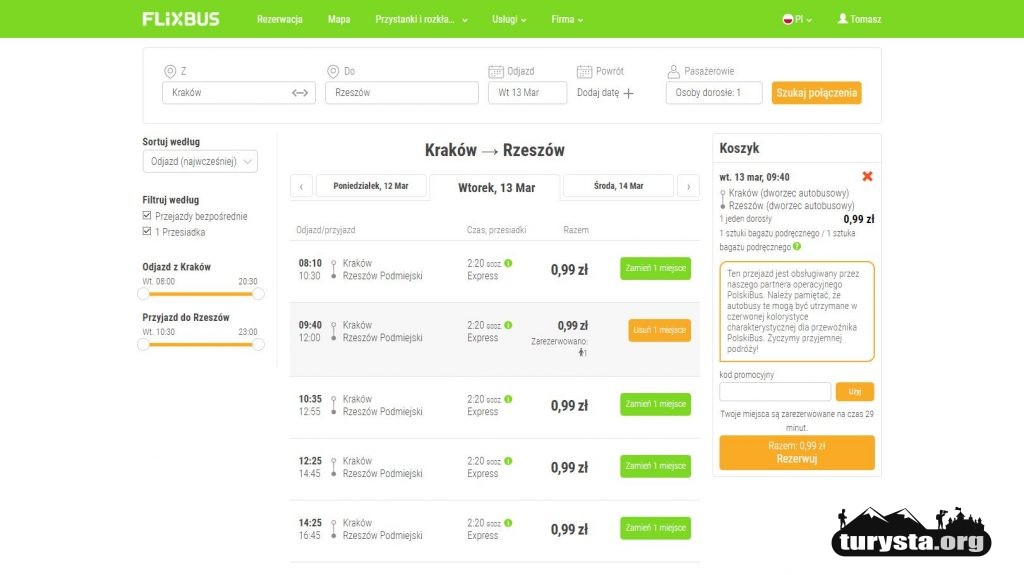The height and width of the screenshot is (575, 1024).
Task: Click the kod promocyjny input field
Action: [775, 392]
